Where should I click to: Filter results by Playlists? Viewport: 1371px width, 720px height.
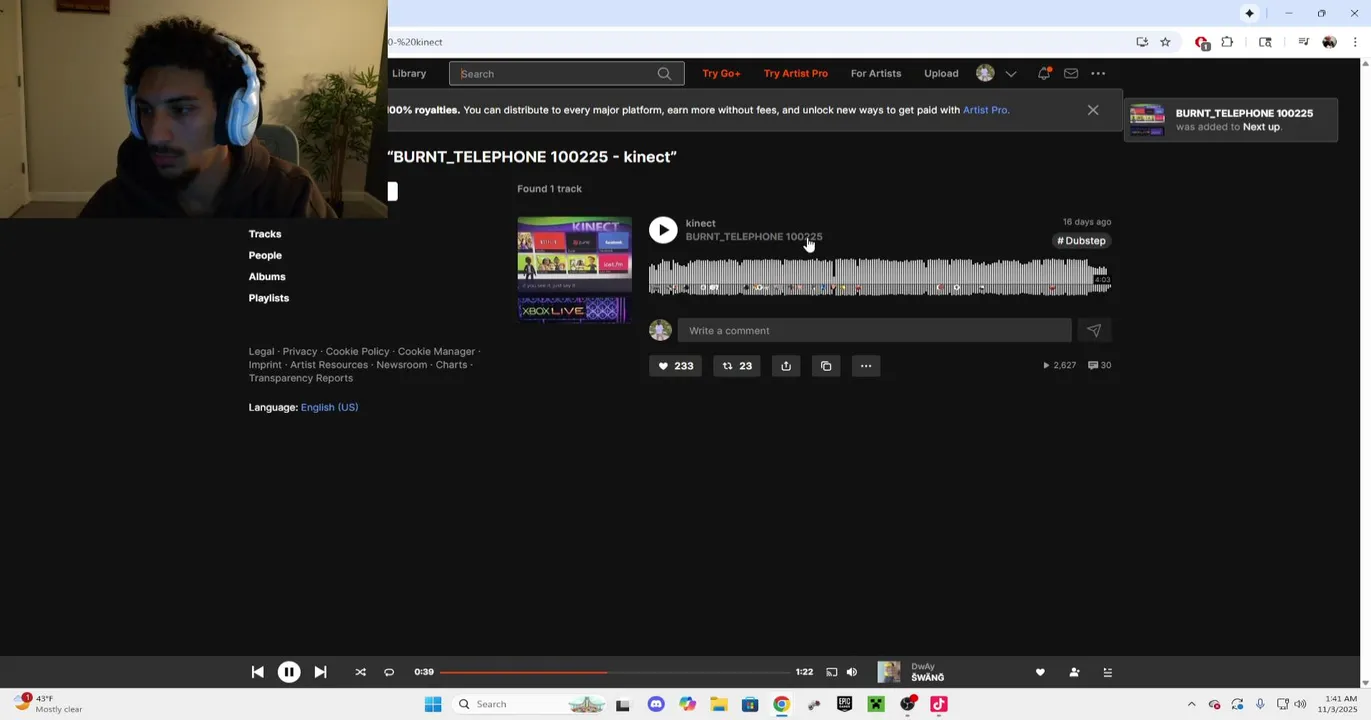[268, 298]
